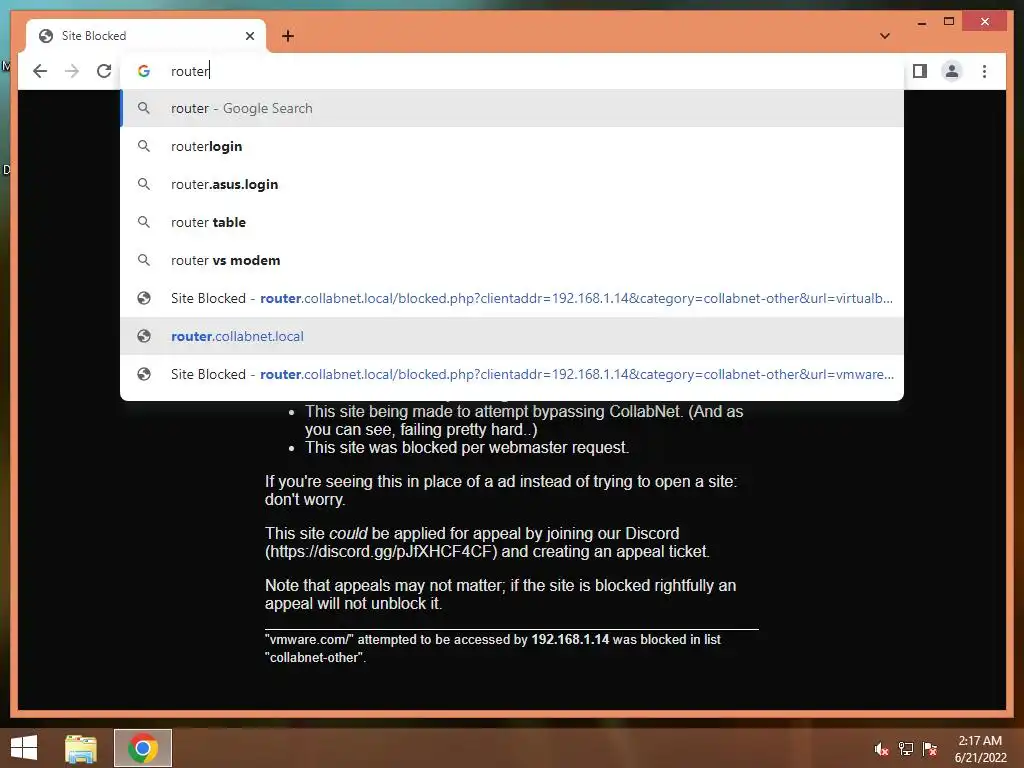Viewport: 1024px width, 768px height.
Task: Open the network tray icon
Action: [906, 749]
